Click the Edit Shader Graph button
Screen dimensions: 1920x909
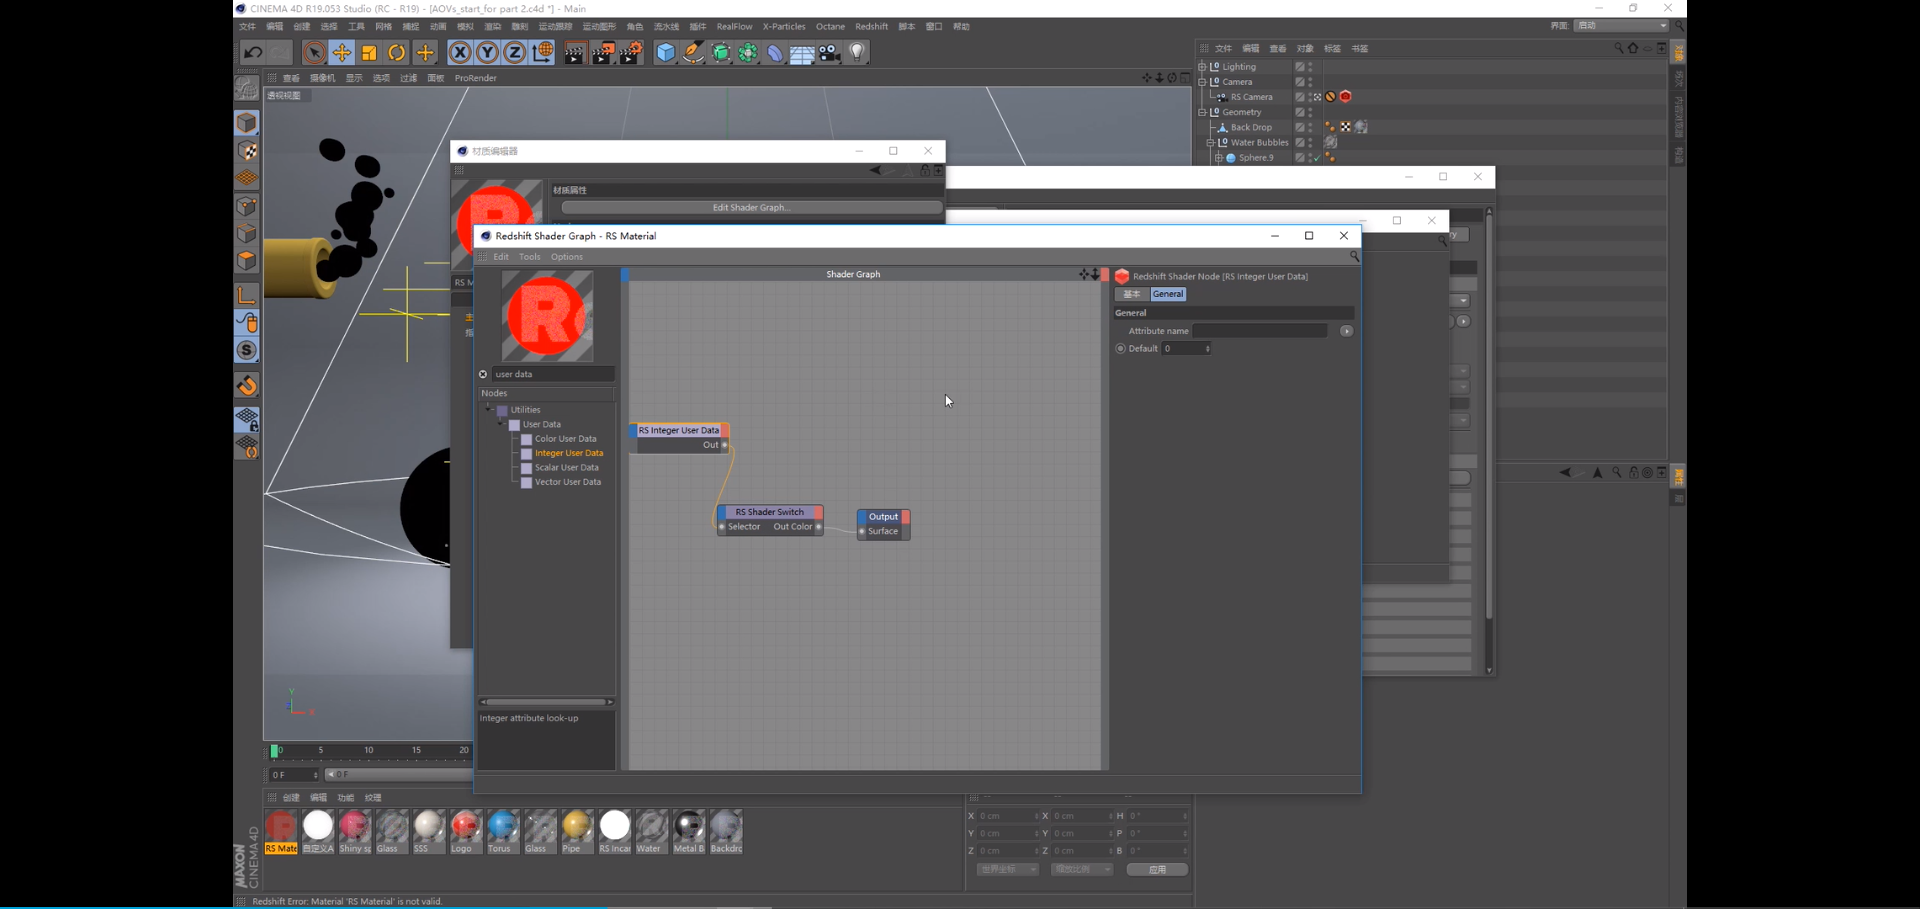(751, 208)
